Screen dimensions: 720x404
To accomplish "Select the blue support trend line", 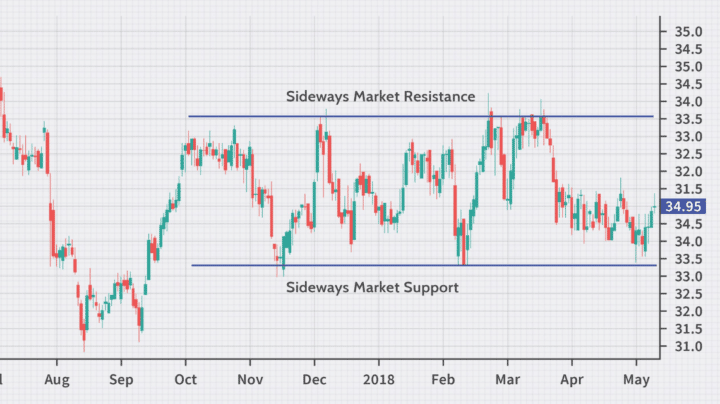I will pyautogui.click(x=420, y=265).
